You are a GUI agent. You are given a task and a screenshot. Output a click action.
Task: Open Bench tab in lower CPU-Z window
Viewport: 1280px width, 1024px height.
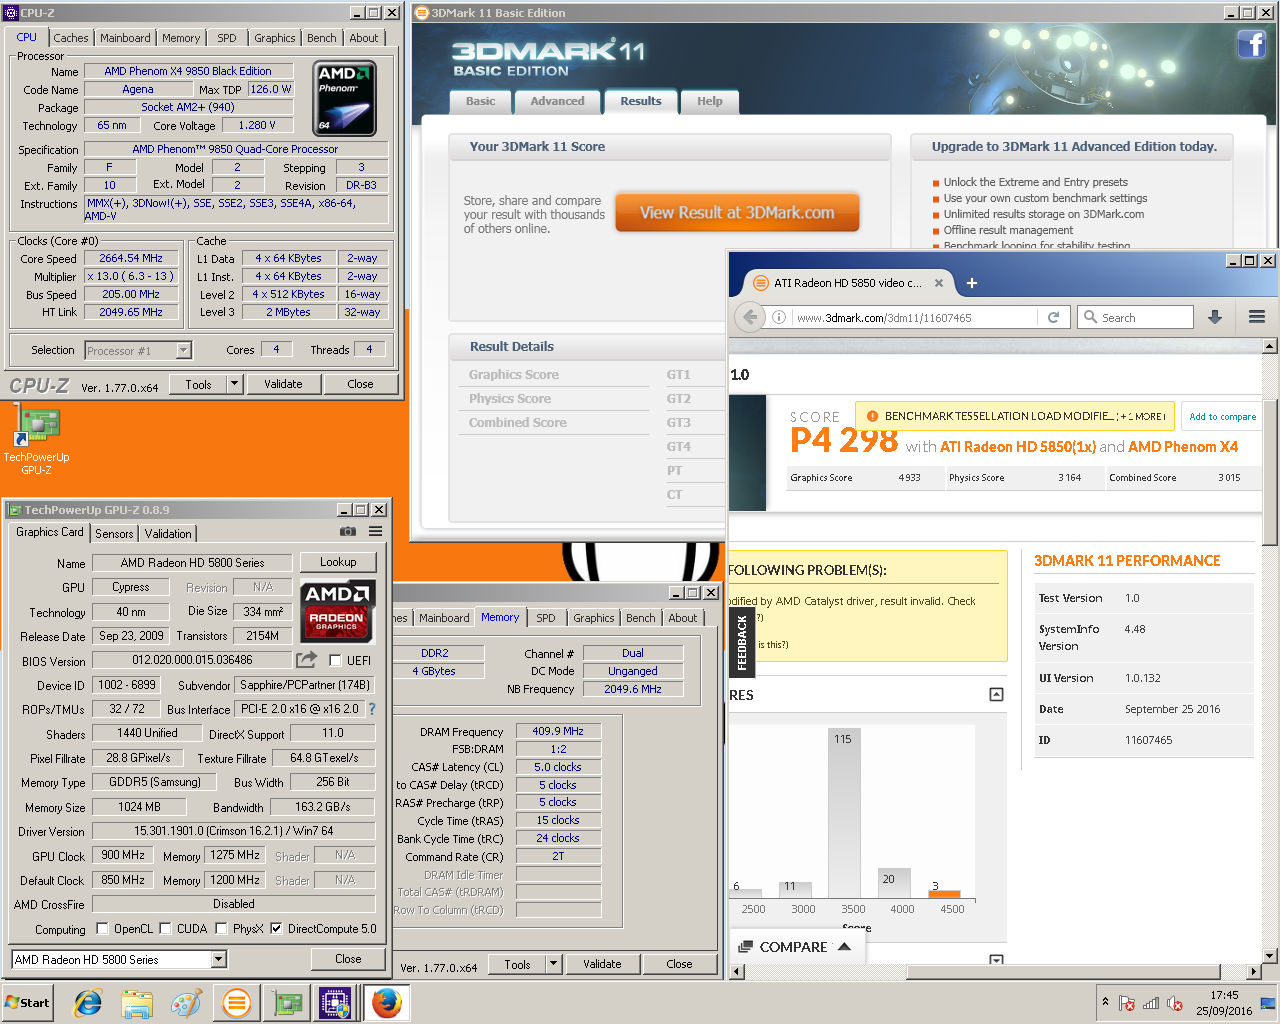(641, 618)
